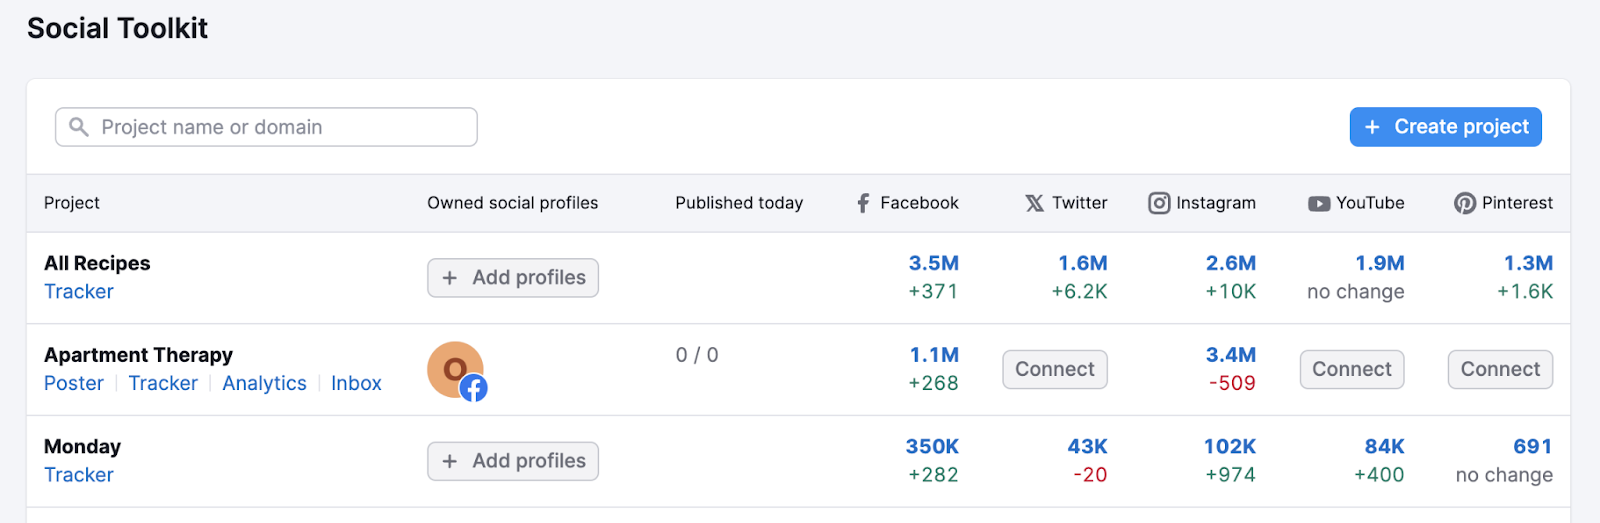The width and height of the screenshot is (1600, 523).
Task: Open Tracker link under All Recipes
Action: coord(79,292)
